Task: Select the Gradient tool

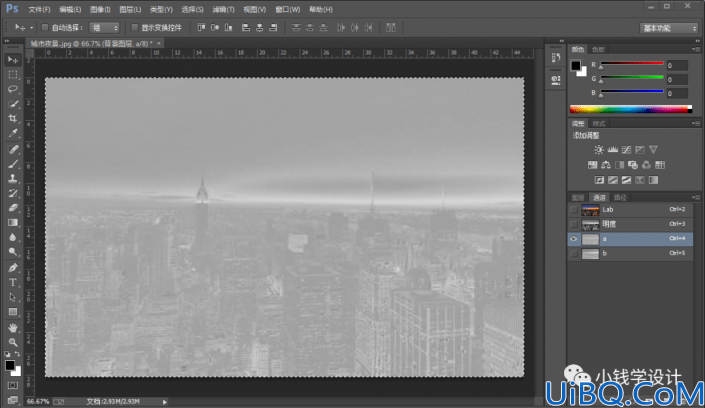Action: coord(13,223)
